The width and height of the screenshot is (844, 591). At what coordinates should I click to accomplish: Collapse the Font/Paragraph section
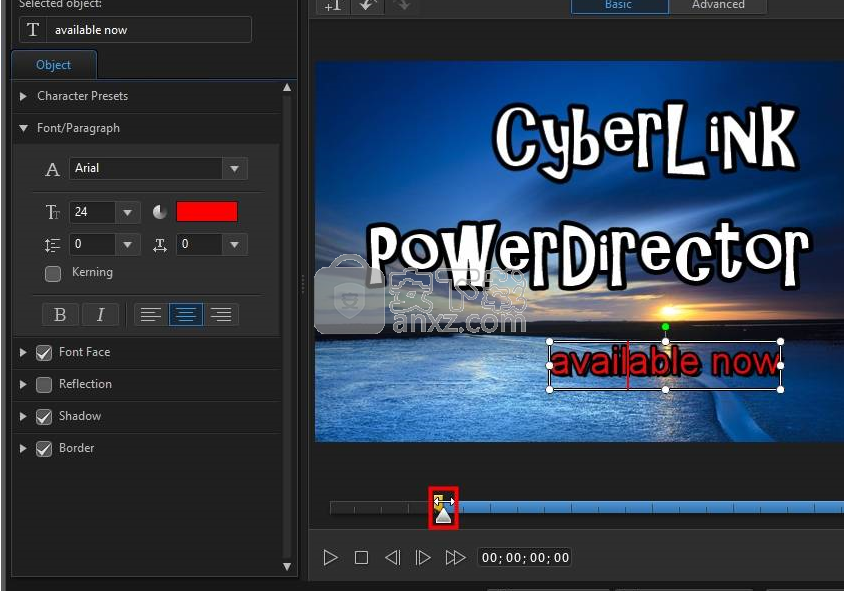tap(23, 128)
